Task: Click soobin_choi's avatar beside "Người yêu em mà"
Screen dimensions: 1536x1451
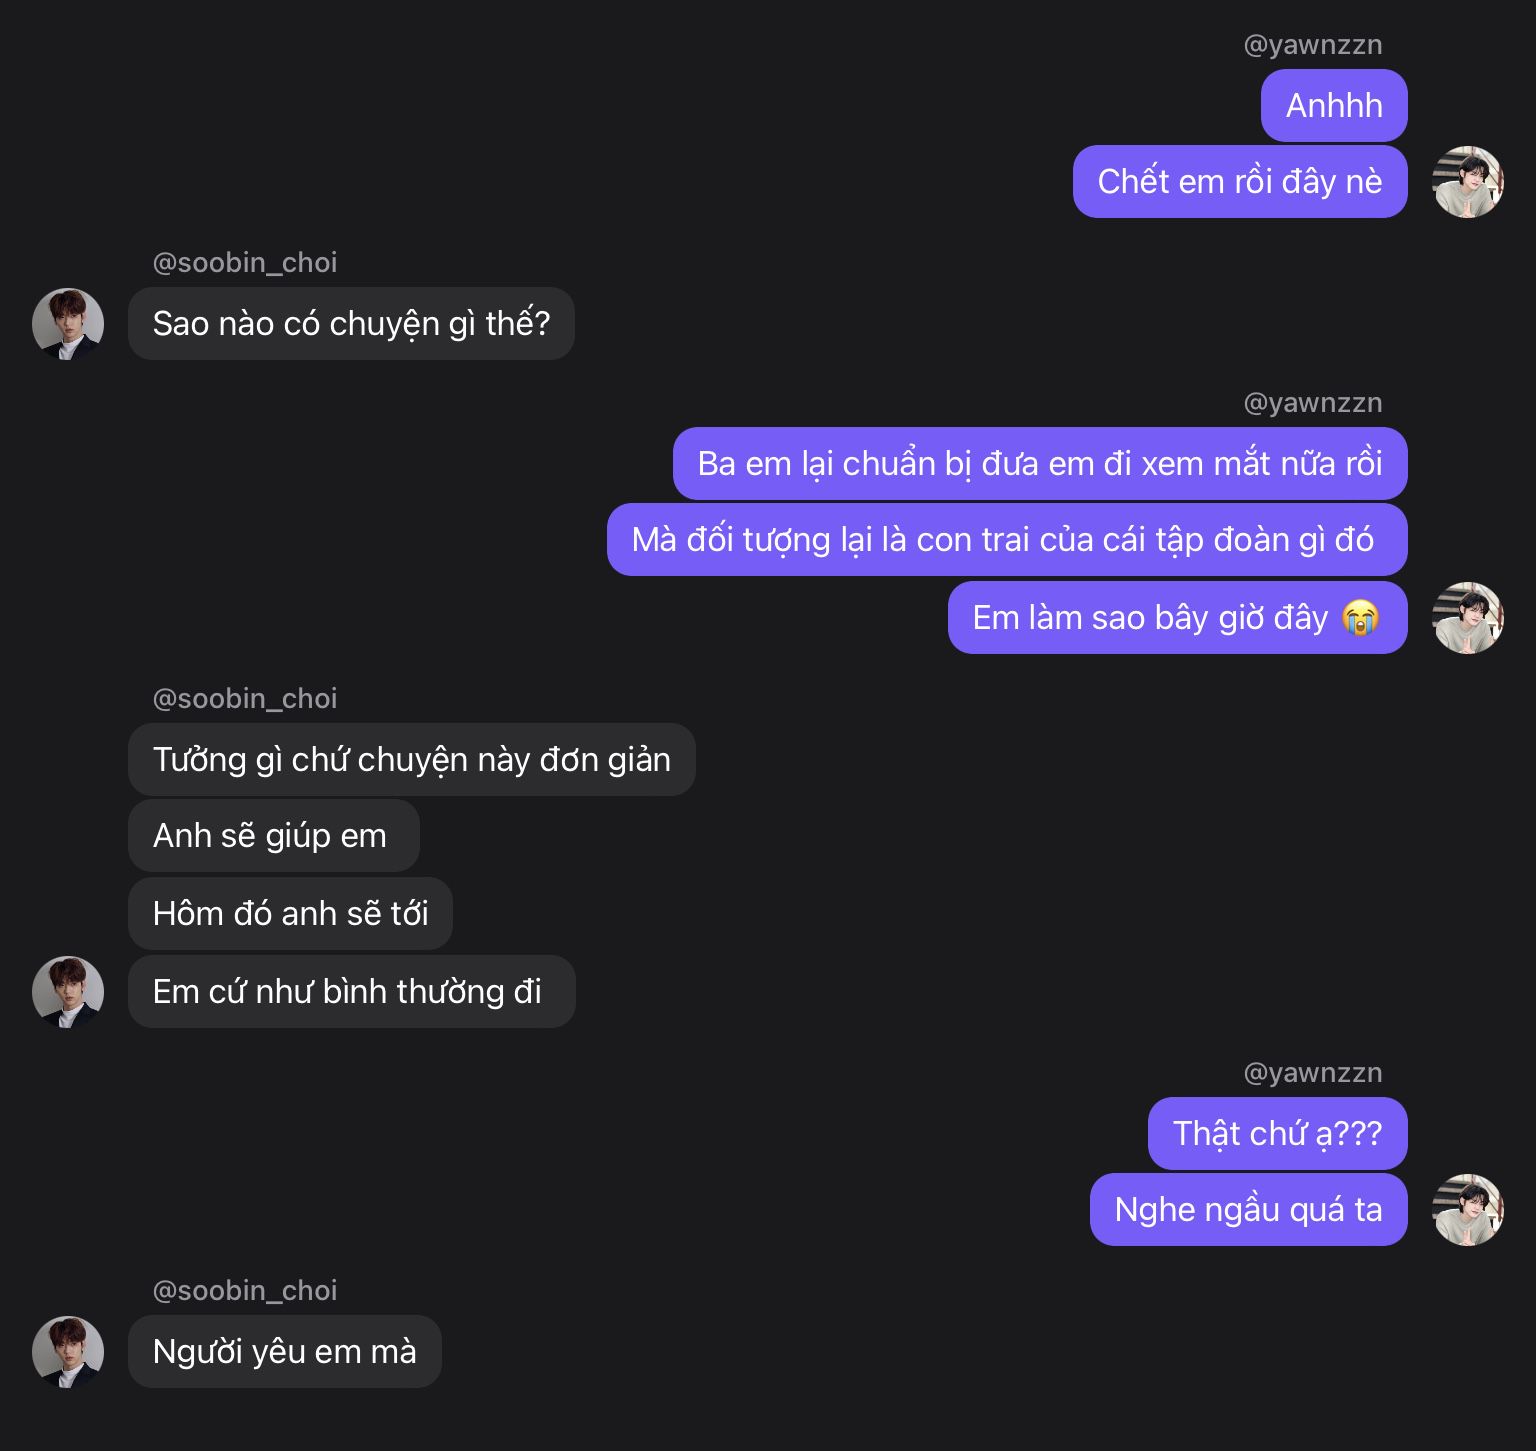Action: (x=68, y=1352)
